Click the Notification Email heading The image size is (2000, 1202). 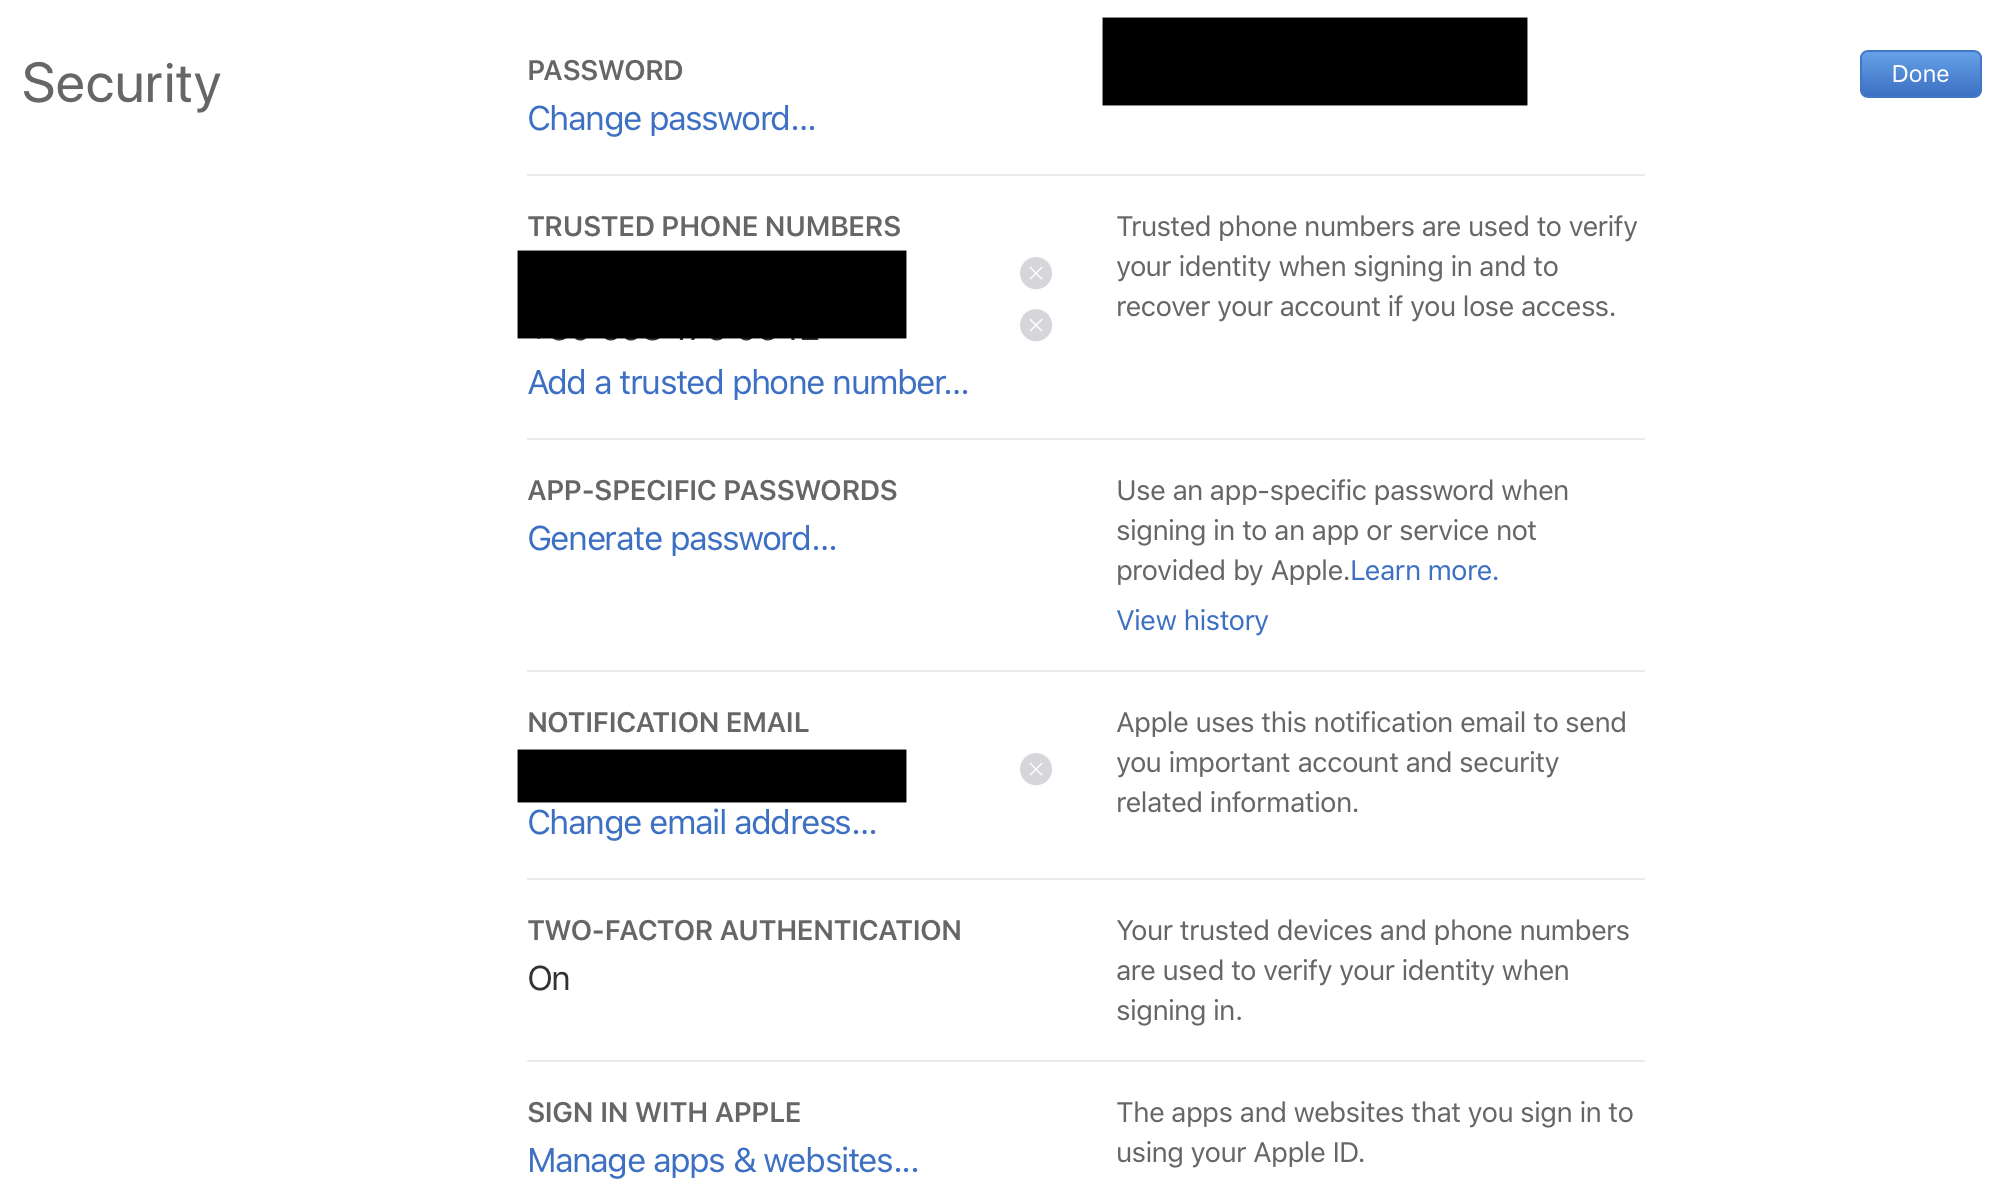coord(667,723)
